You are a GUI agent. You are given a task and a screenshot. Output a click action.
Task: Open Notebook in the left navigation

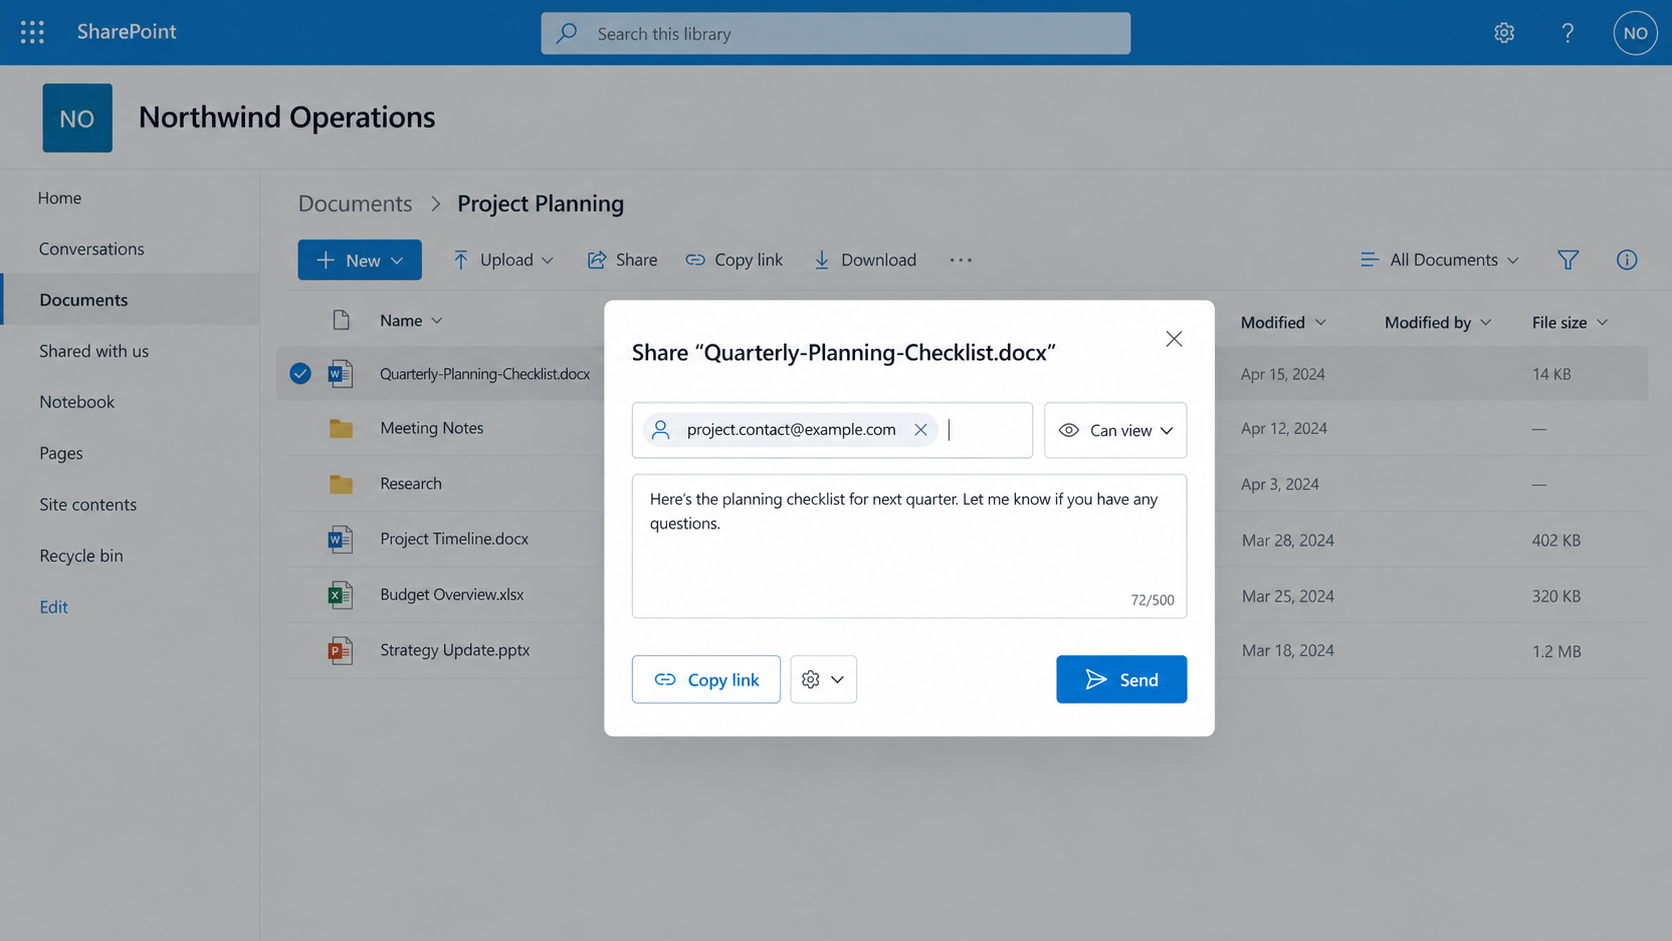(77, 402)
